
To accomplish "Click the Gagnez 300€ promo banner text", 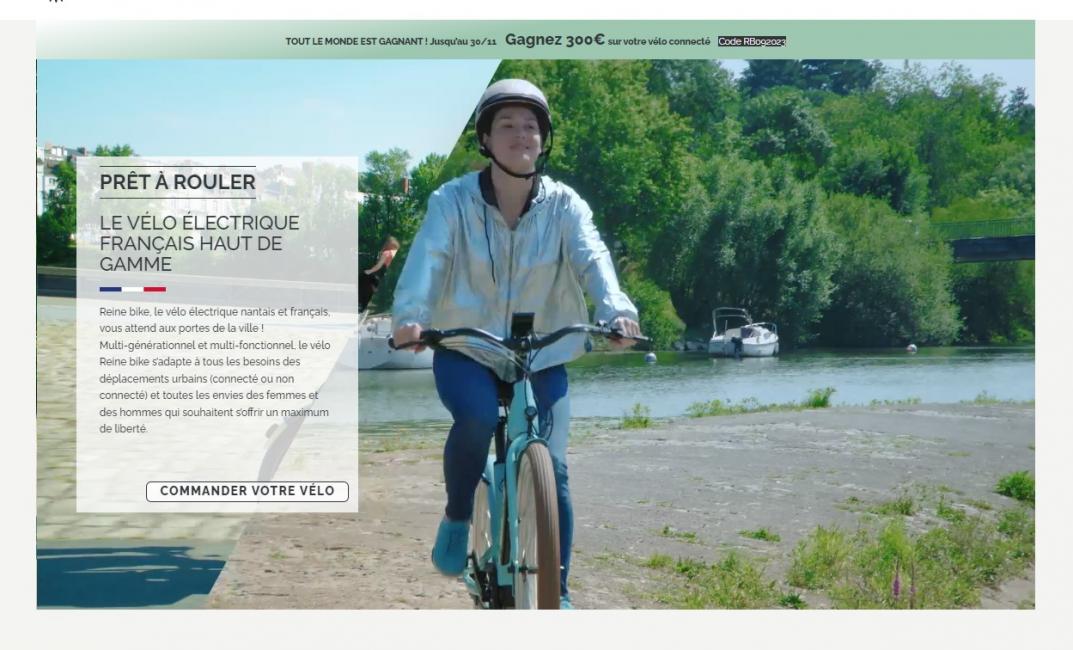I will click(555, 40).
